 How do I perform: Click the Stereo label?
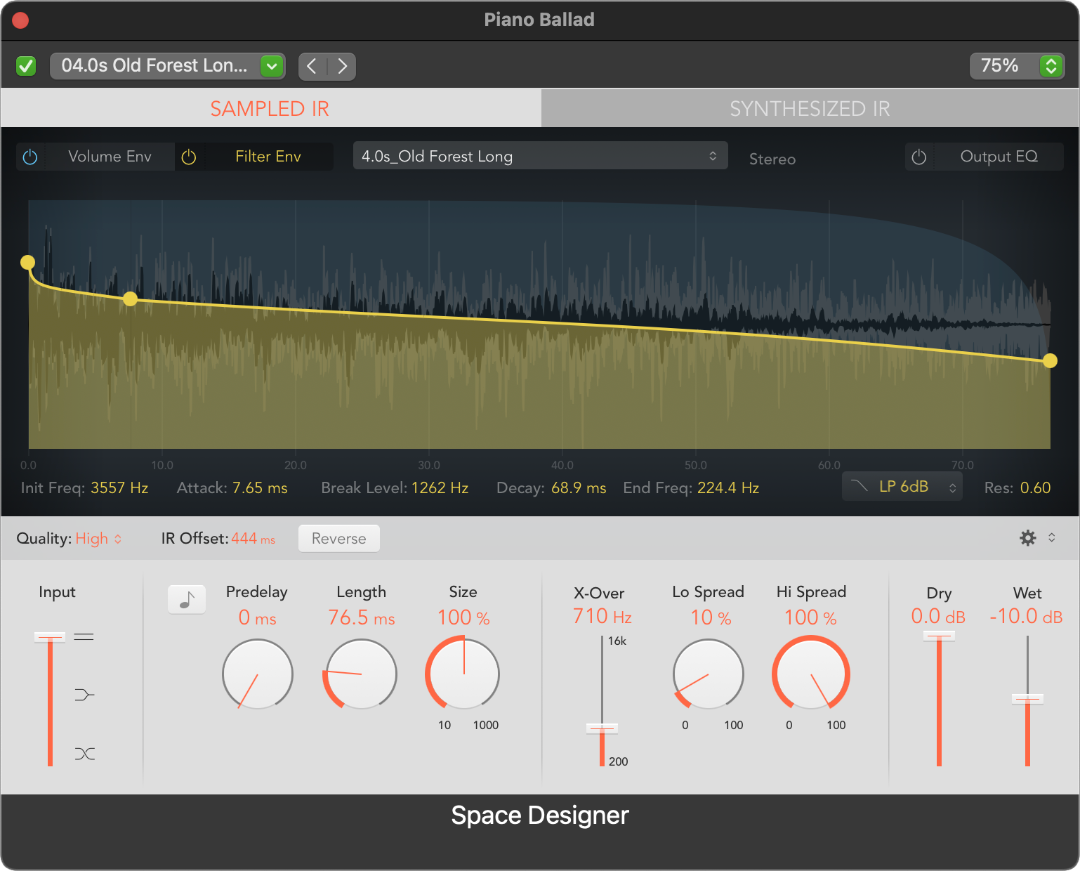point(772,159)
